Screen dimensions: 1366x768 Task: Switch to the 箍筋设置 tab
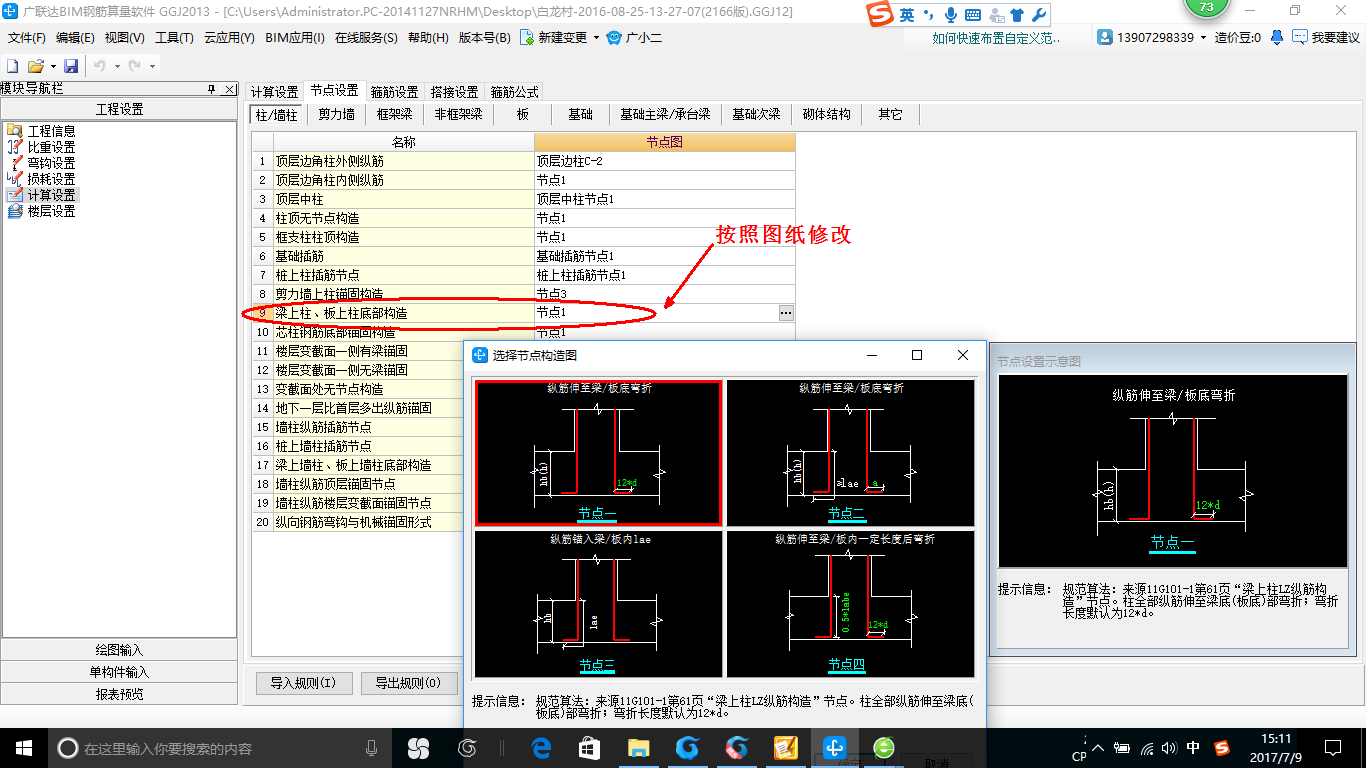[395, 91]
